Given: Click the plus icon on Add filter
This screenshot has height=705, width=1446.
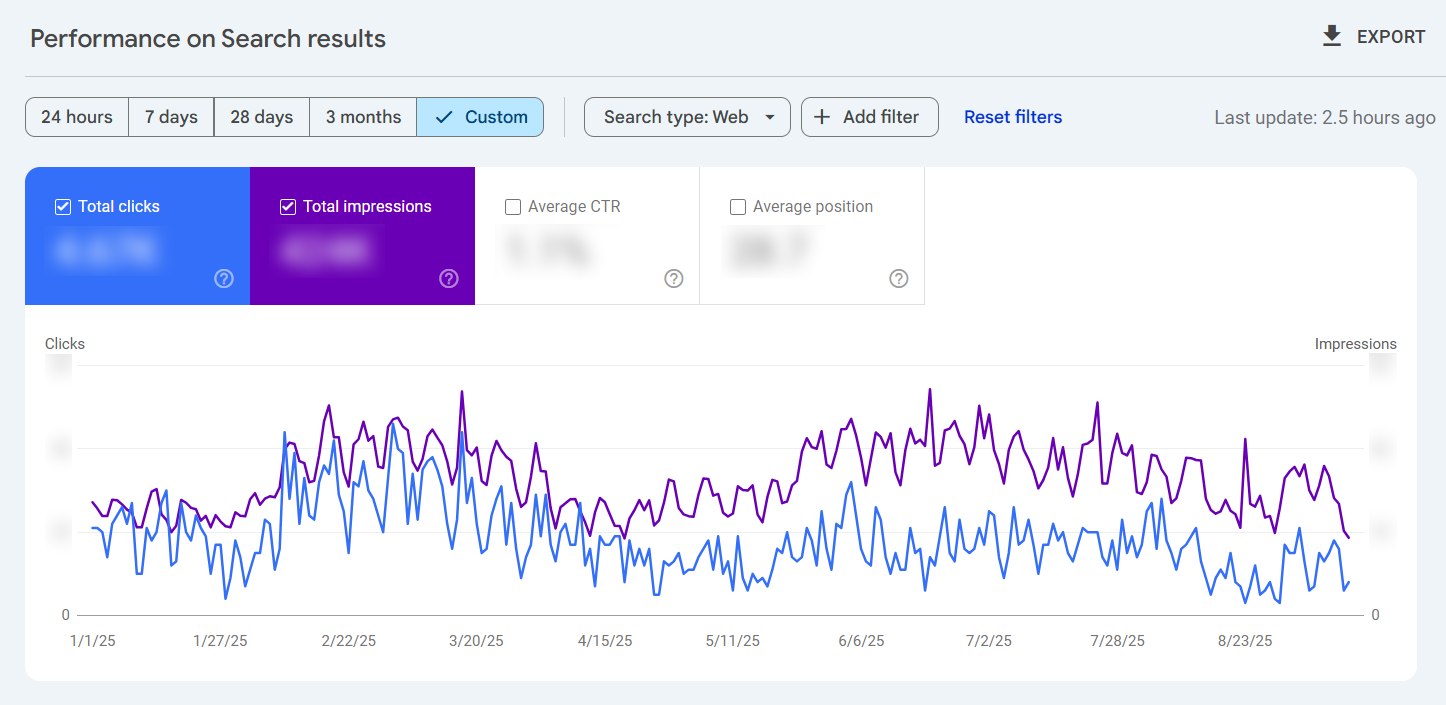Looking at the screenshot, I should pyautogui.click(x=822, y=117).
